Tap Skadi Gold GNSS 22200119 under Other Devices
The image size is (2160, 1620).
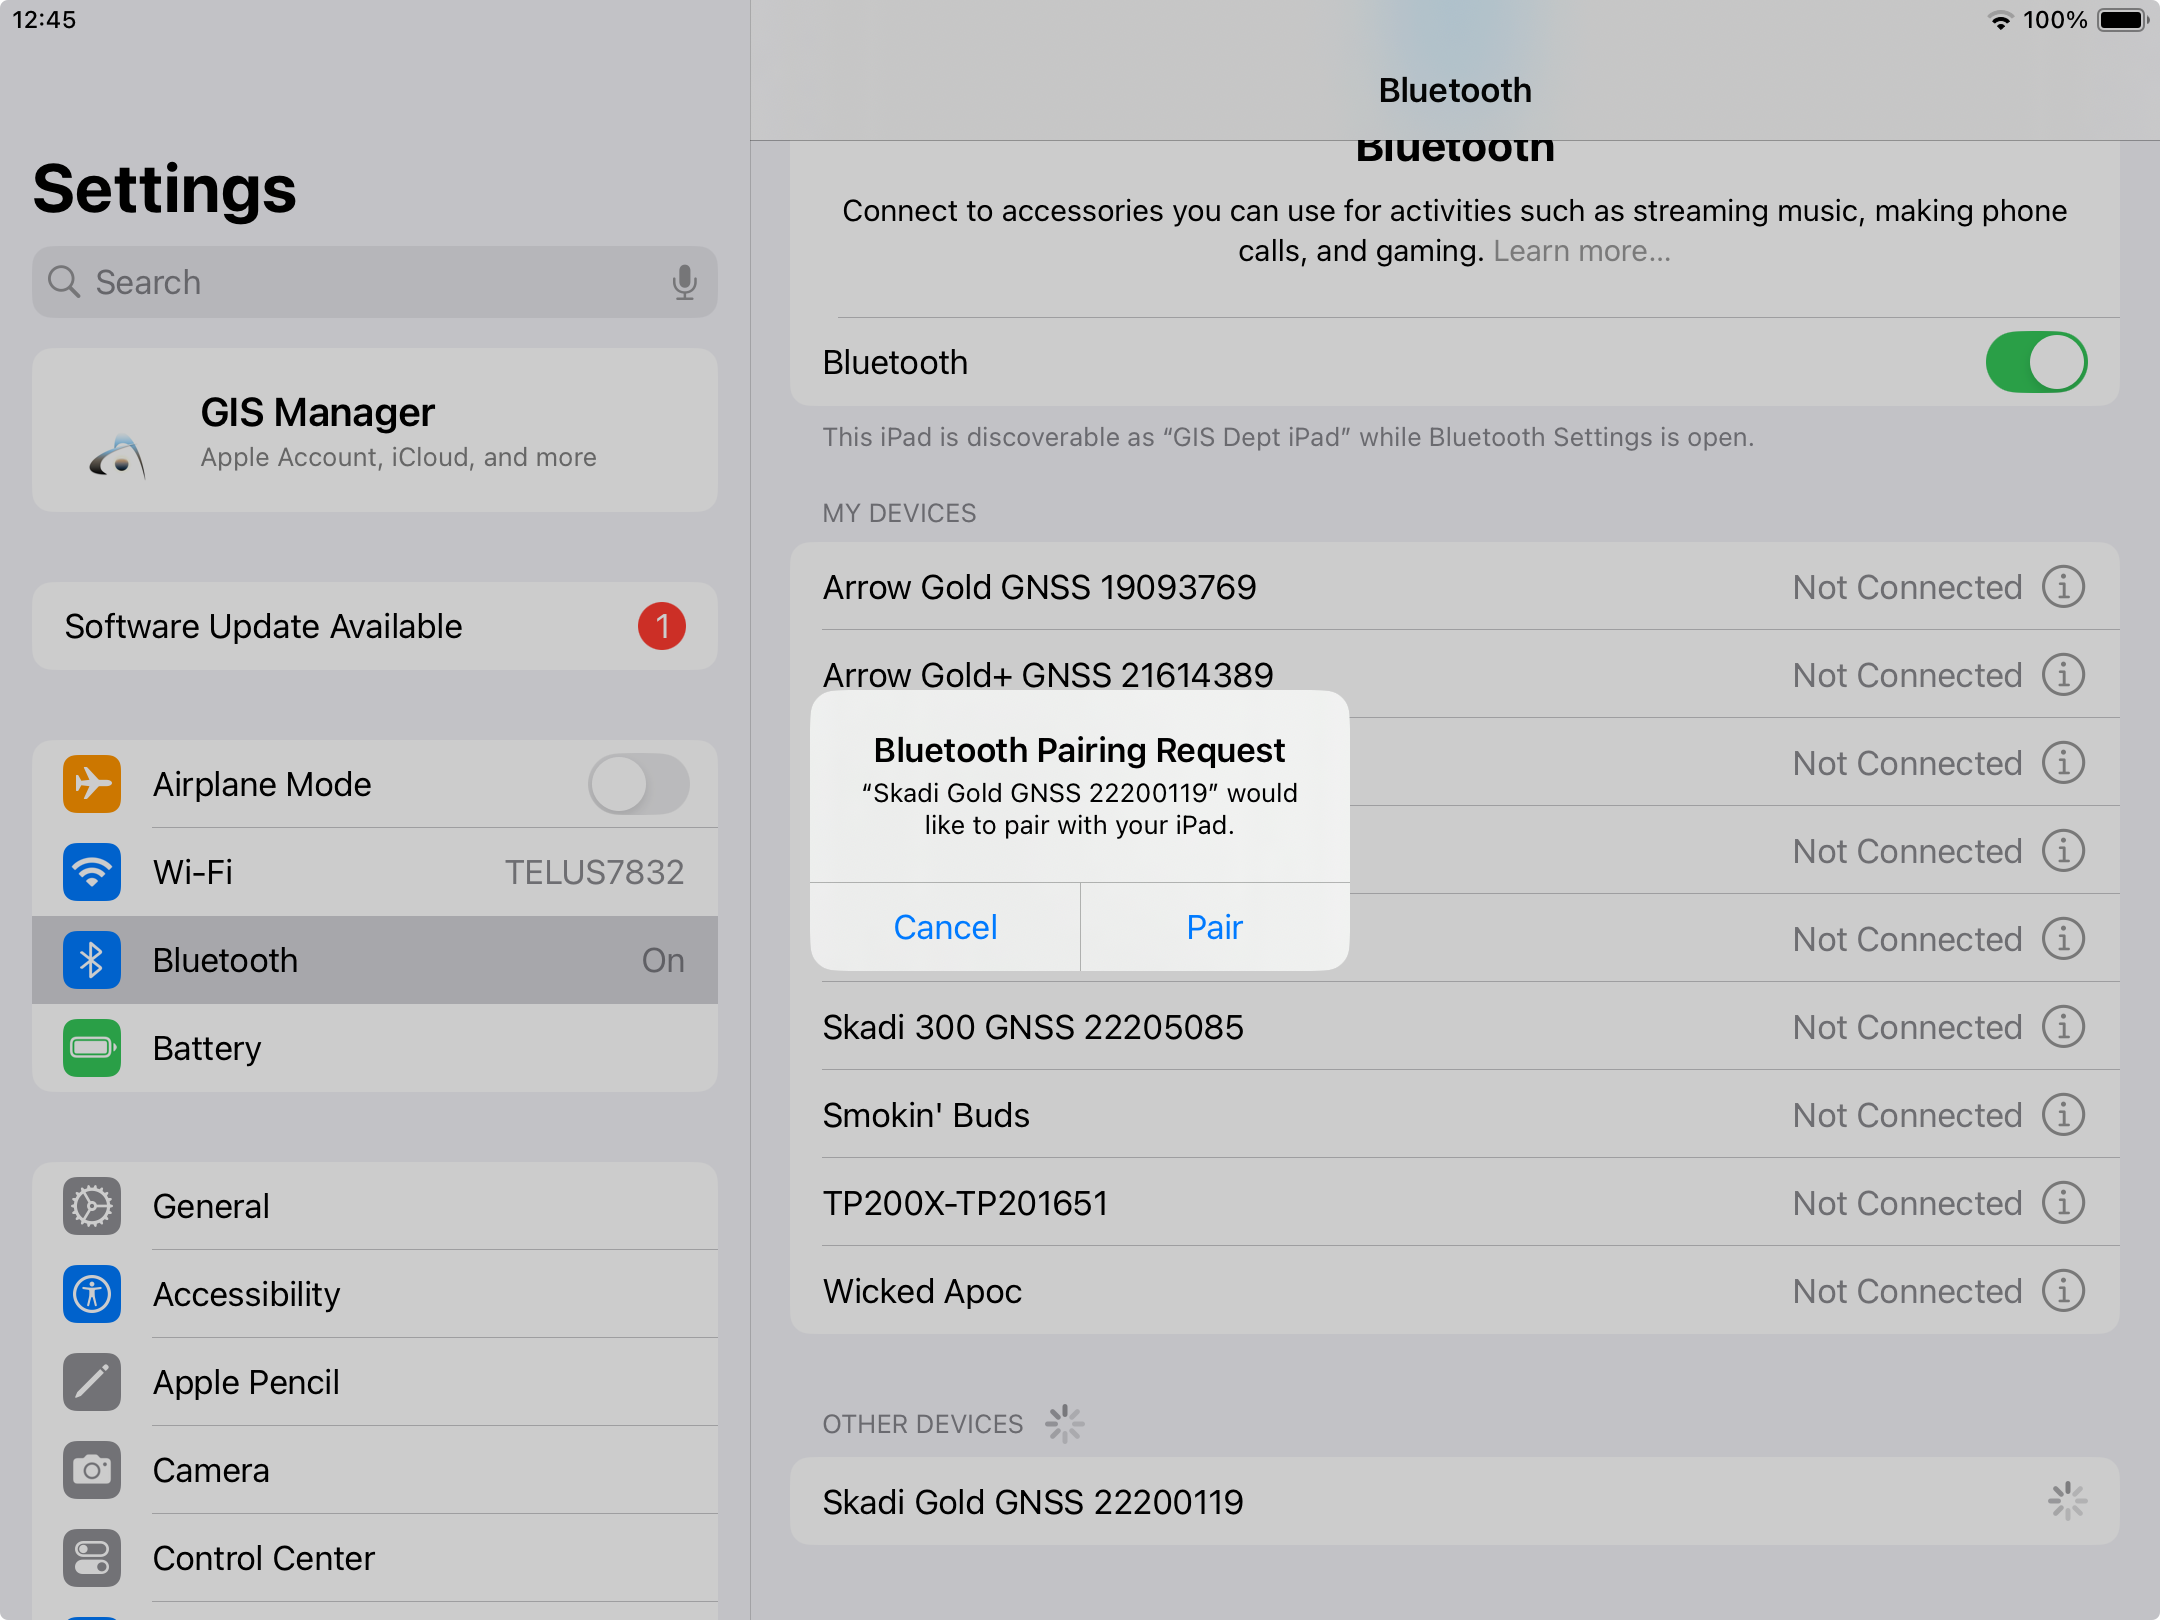(1455, 1502)
